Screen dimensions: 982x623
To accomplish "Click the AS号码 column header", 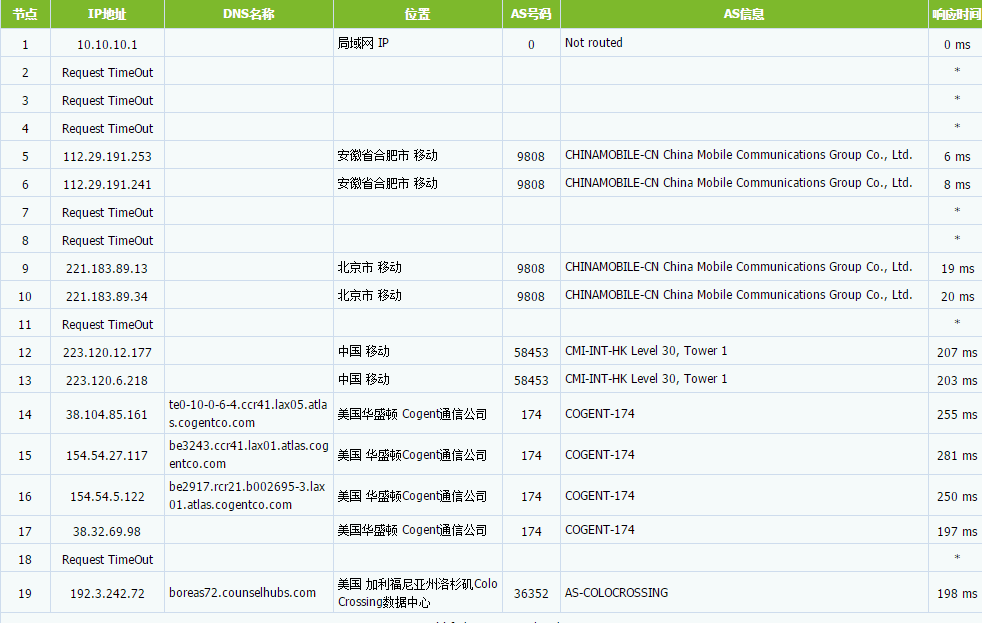I will pyautogui.click(x=531, y=14).
